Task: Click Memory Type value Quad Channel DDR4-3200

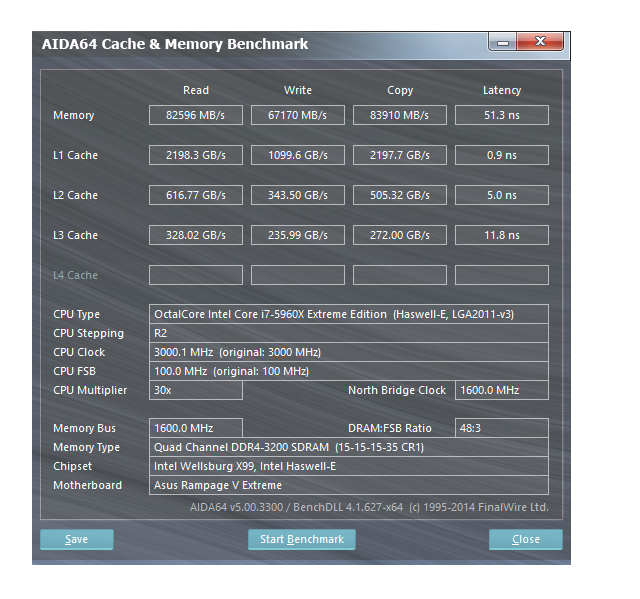Action: click(x=349, y=447)
